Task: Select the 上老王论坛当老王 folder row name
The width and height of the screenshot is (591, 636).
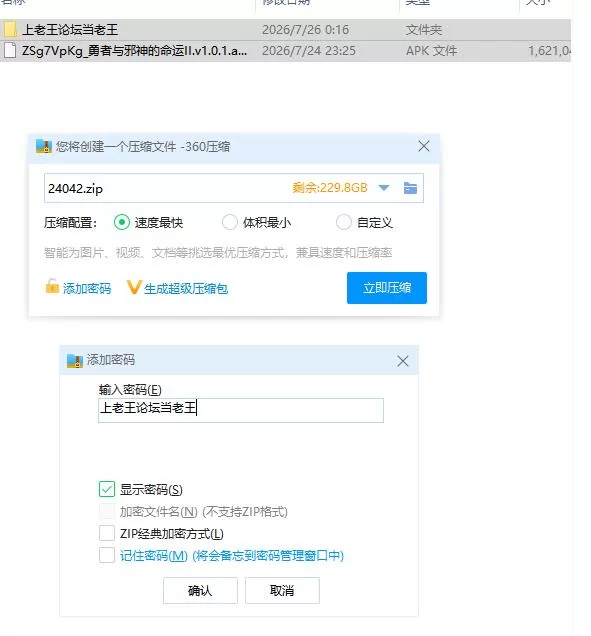Action: [x=70, y=30]
